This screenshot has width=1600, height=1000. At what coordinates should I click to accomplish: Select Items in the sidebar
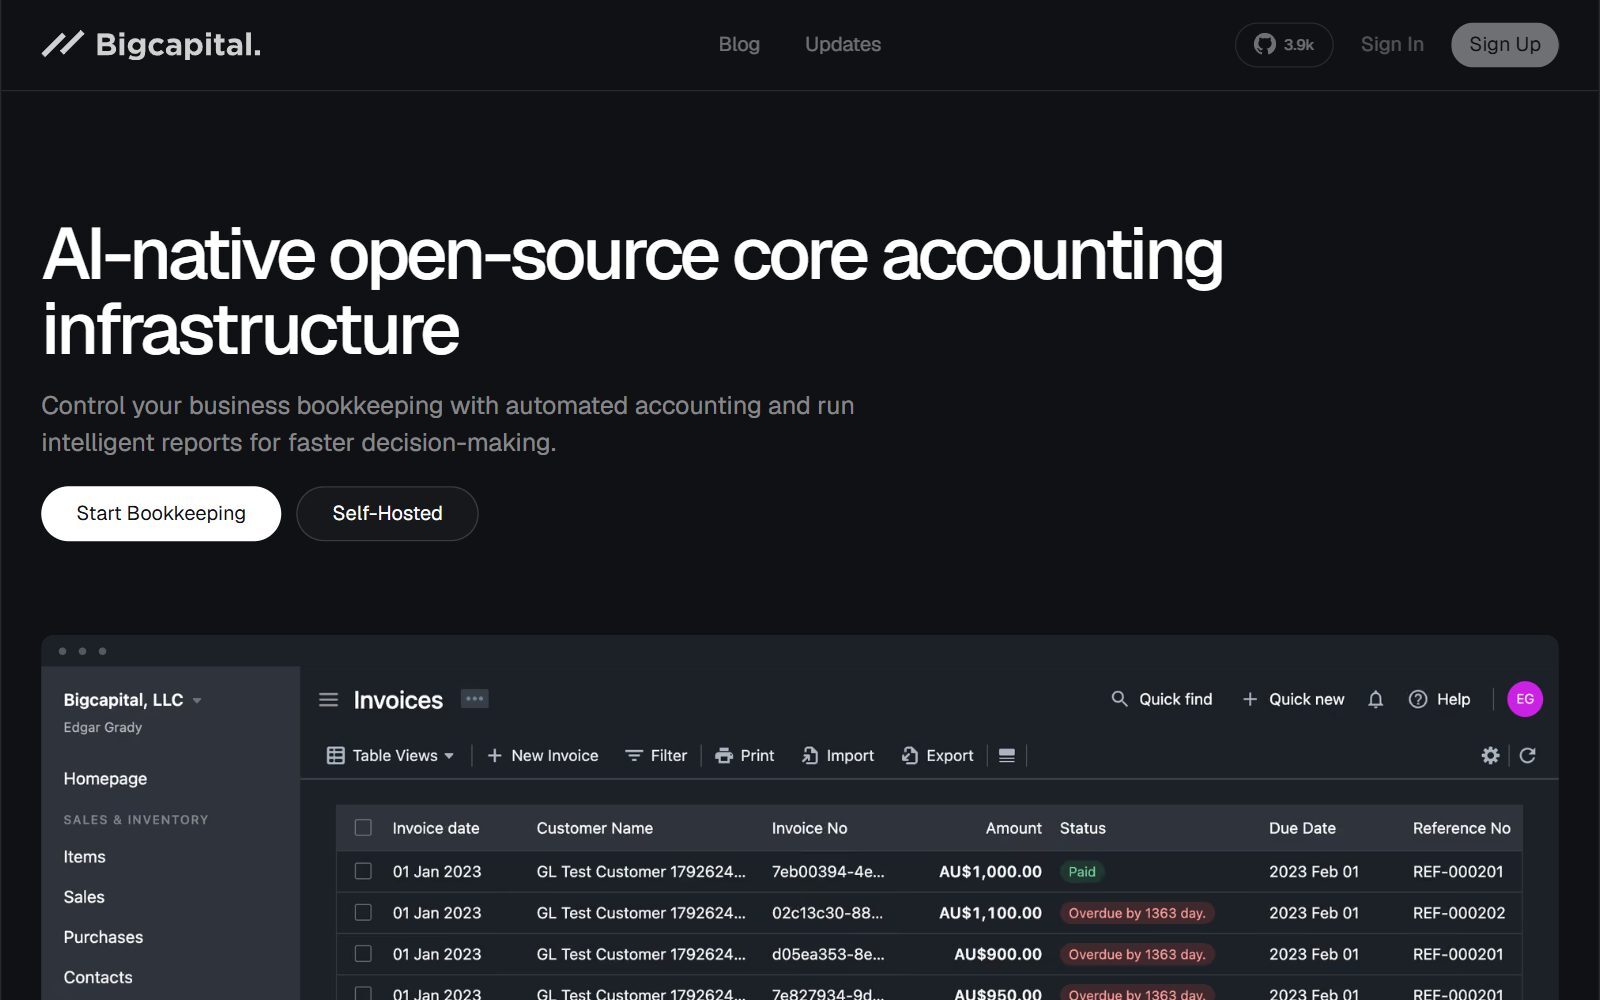point(84,857)
